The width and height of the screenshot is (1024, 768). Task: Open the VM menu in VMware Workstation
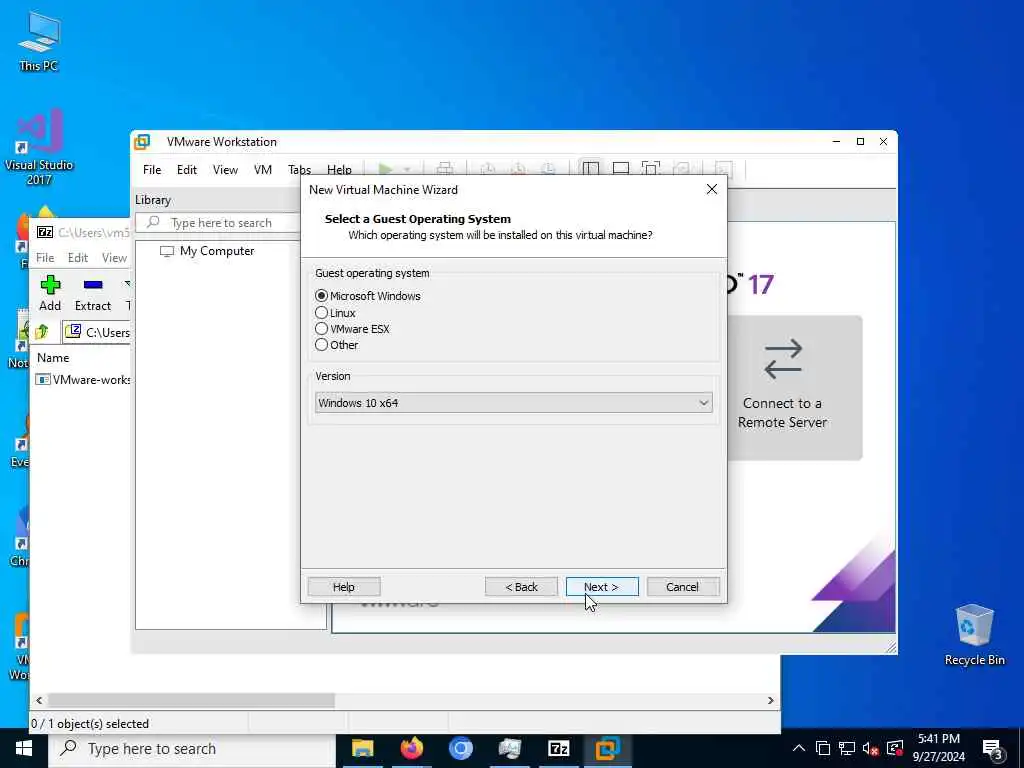[x=263, y=170]
